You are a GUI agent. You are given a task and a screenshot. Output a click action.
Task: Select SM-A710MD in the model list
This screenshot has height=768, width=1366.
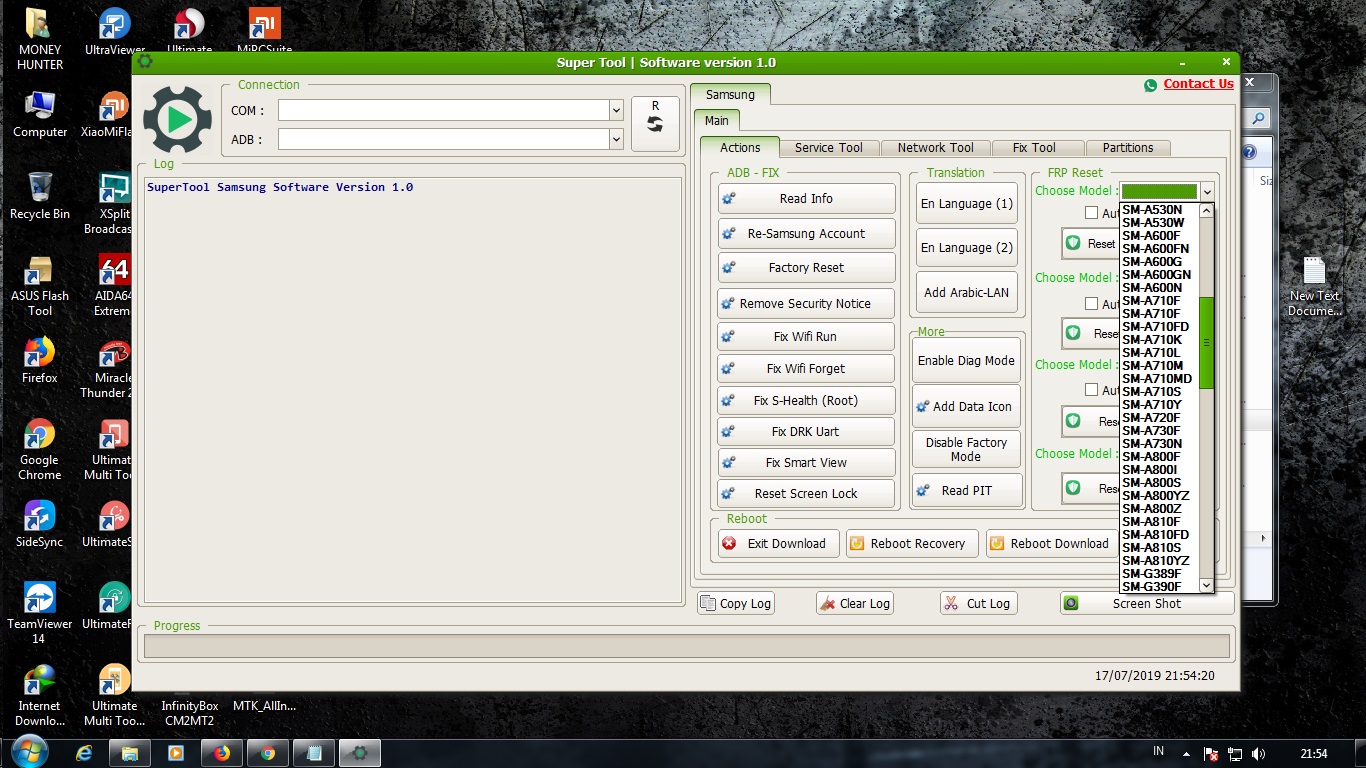tap(1159, 379)
